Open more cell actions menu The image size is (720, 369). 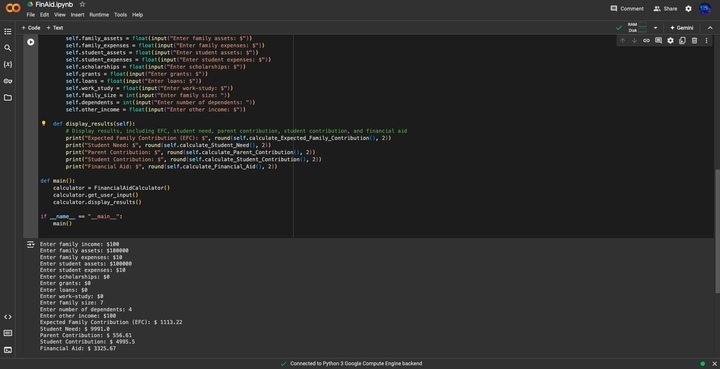[706, 41]
